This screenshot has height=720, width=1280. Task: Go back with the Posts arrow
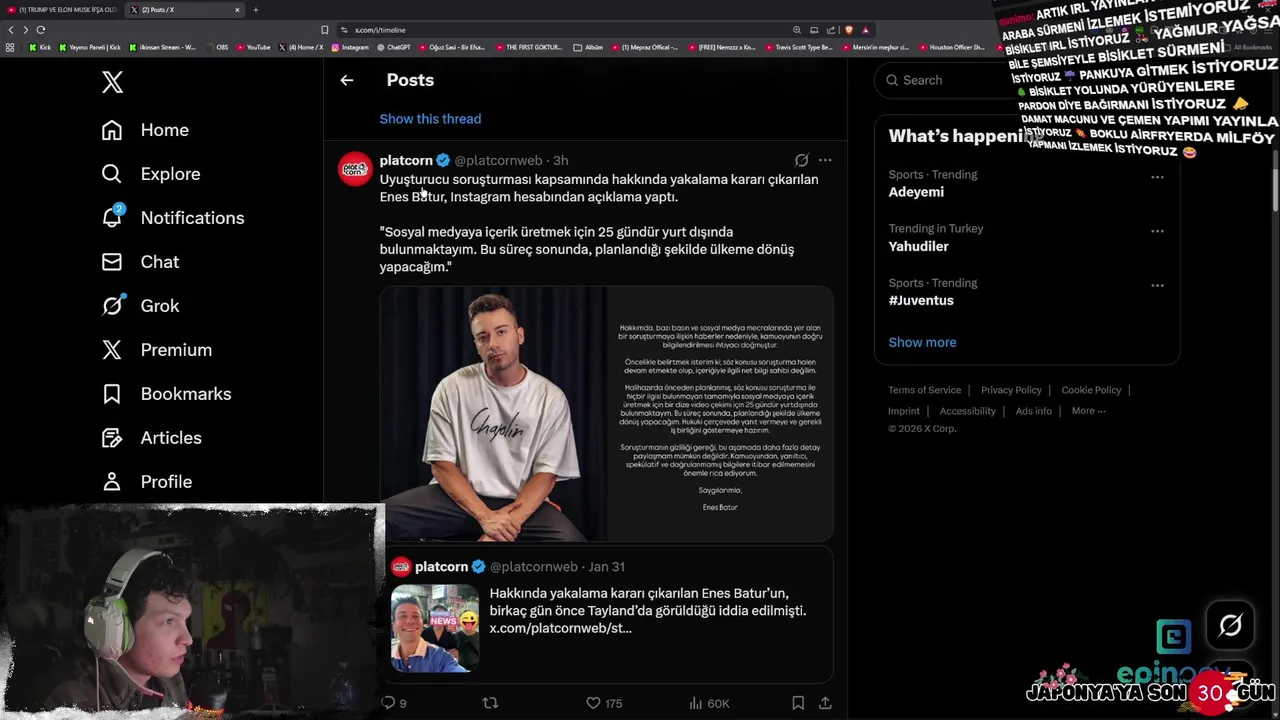346,80
